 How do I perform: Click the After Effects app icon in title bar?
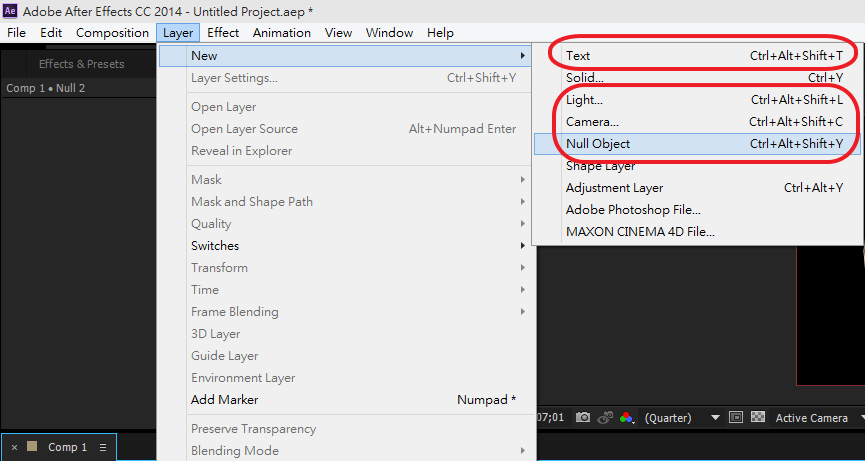pos(10,10)
